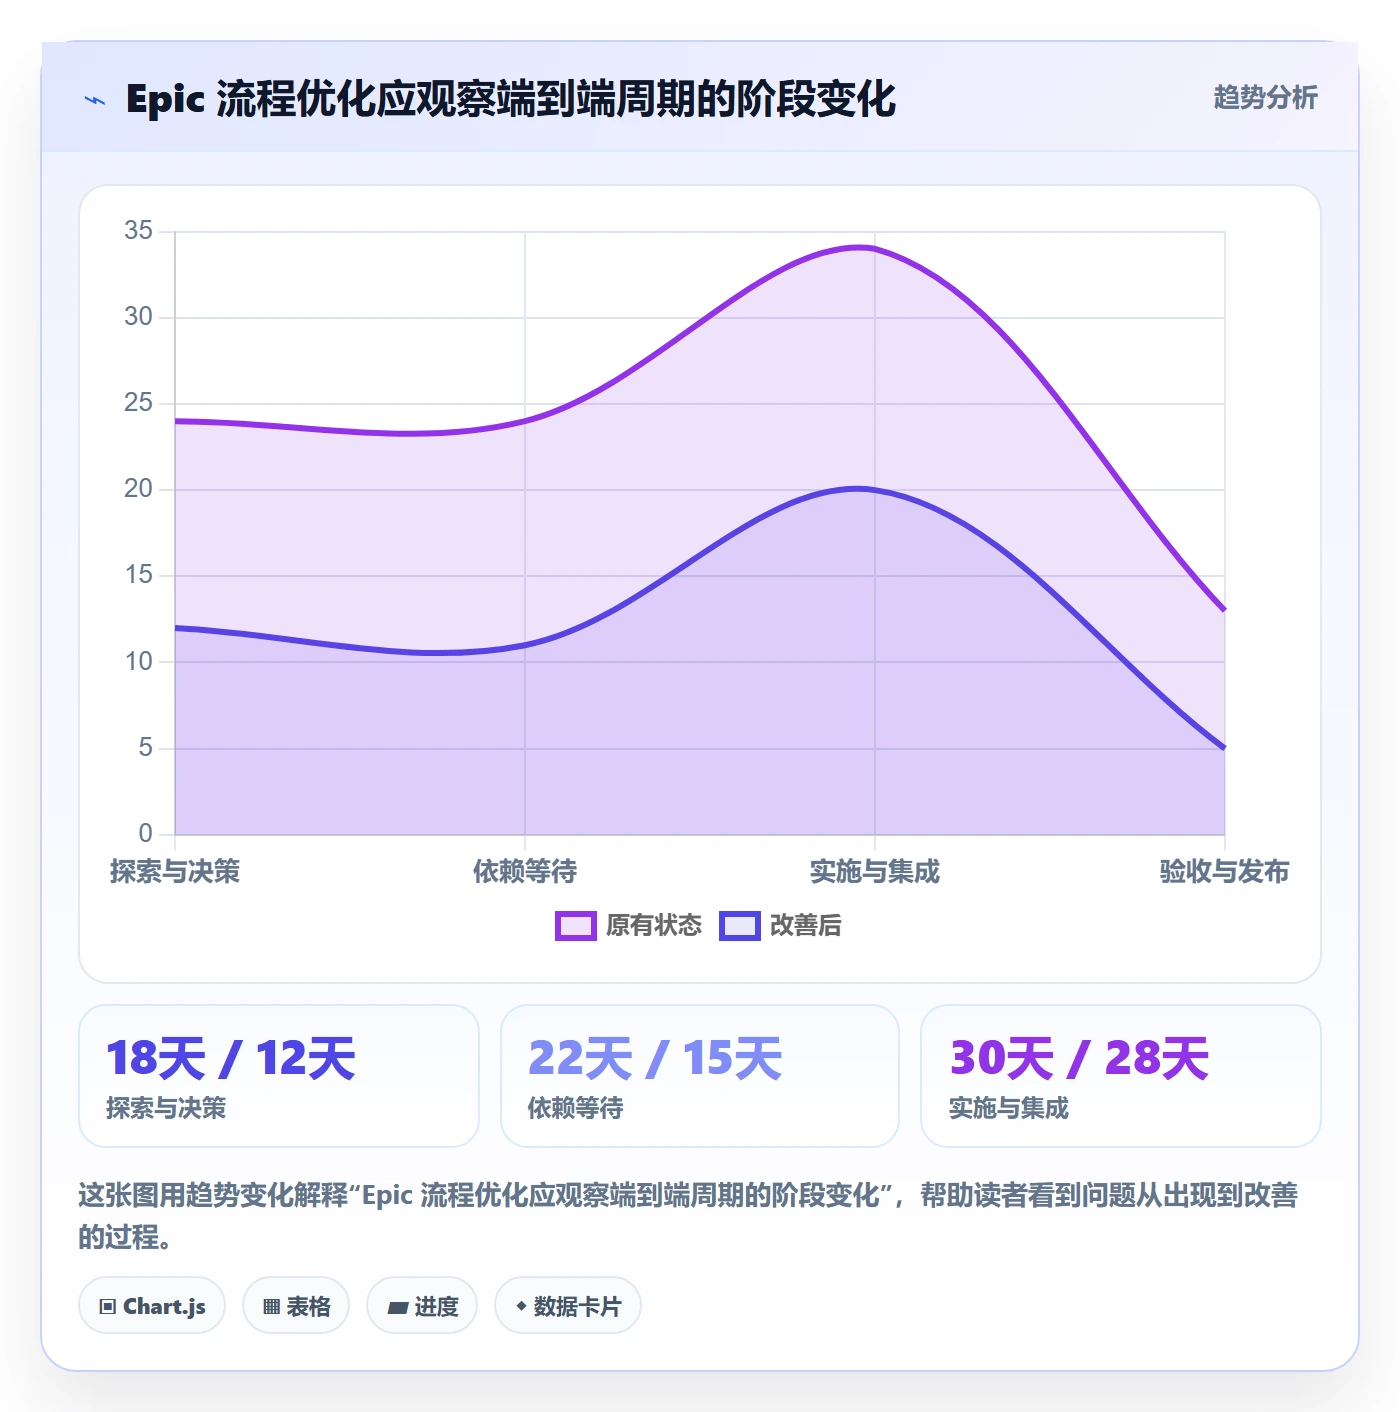Click the 实施与集成 x-axis label
The width and height of the screenshot is (1400, 1412).
875,872
